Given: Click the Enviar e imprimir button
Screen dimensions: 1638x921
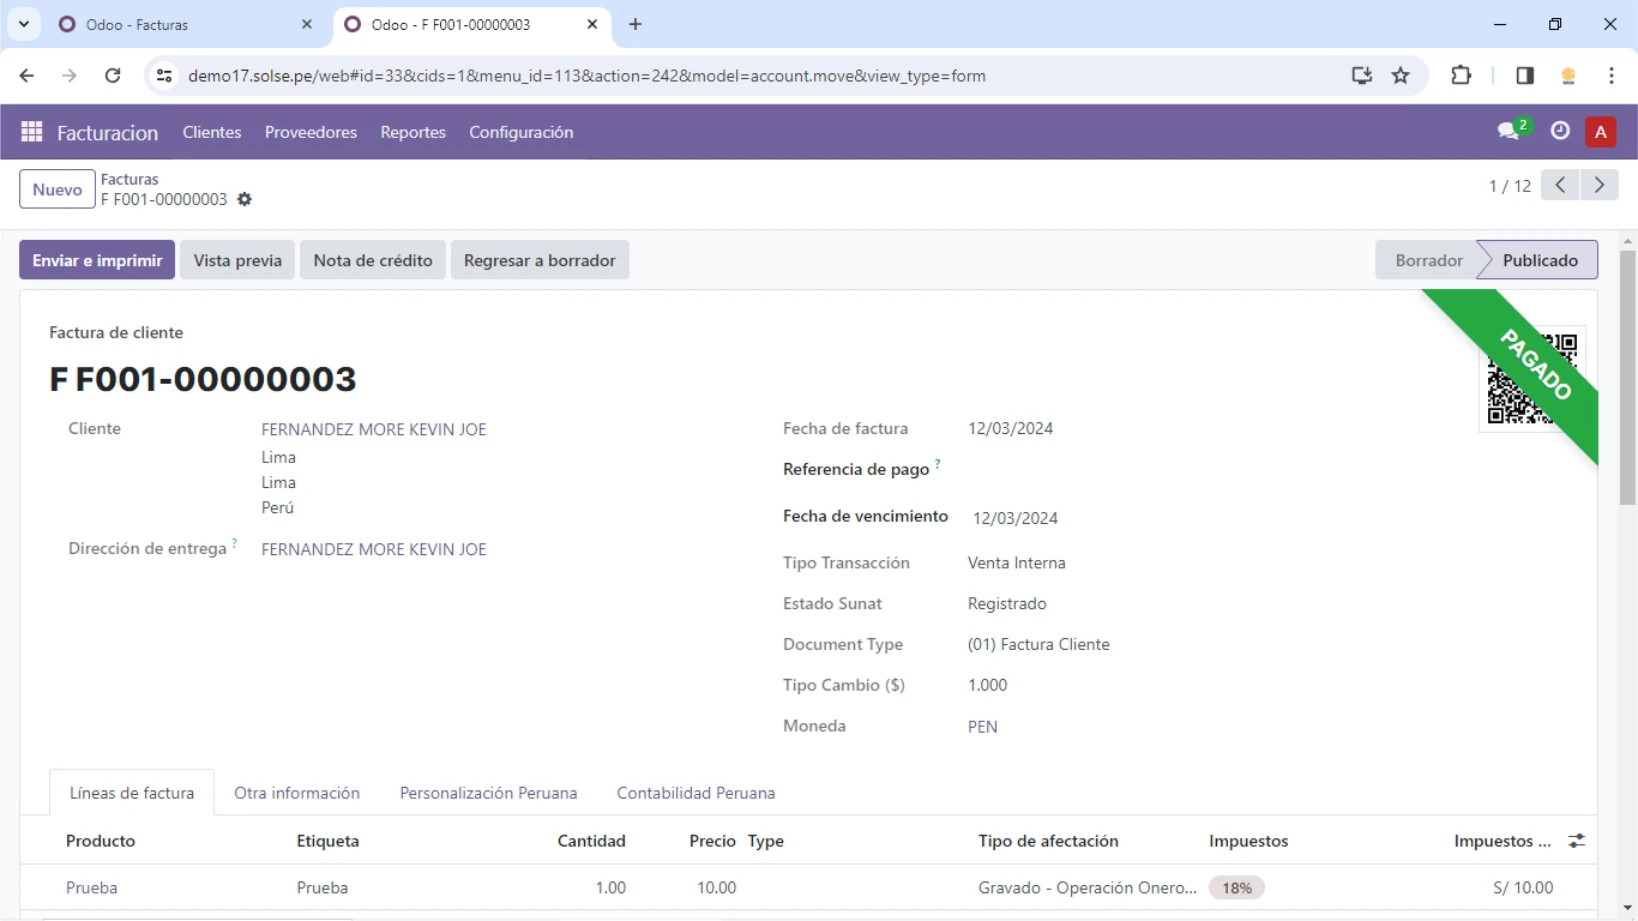Looking at the screenshot, I should 97,260.
